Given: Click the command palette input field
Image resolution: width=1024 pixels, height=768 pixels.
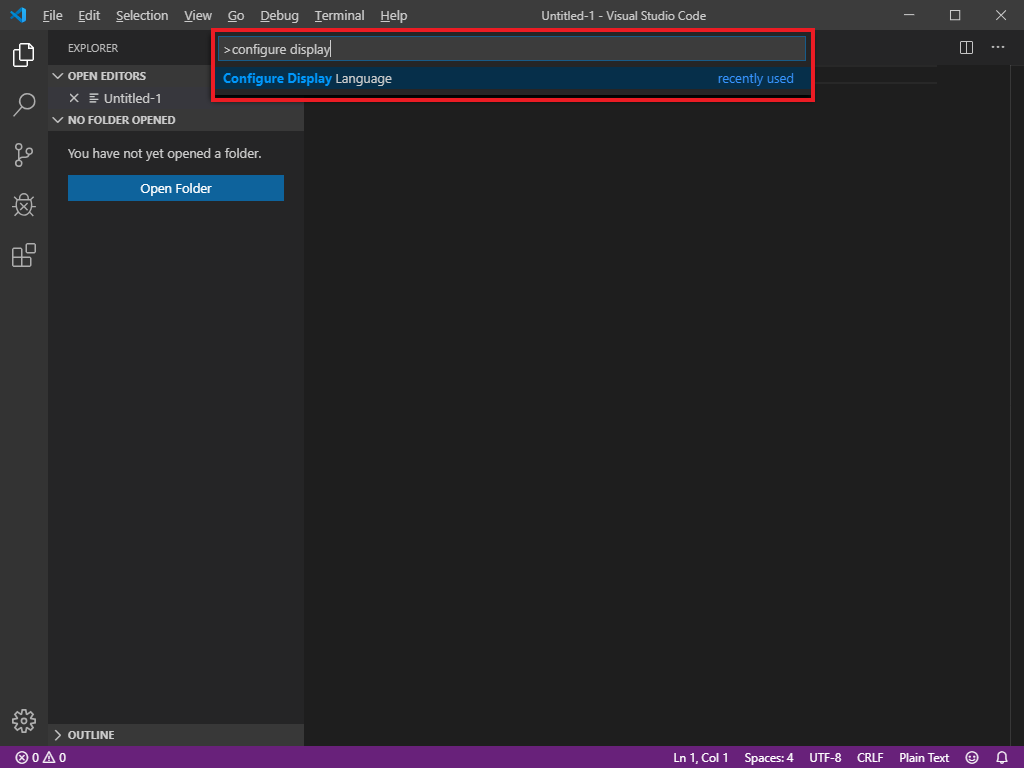Looking at the screenshot, I should pyautogui.click(x=511, y=49).
